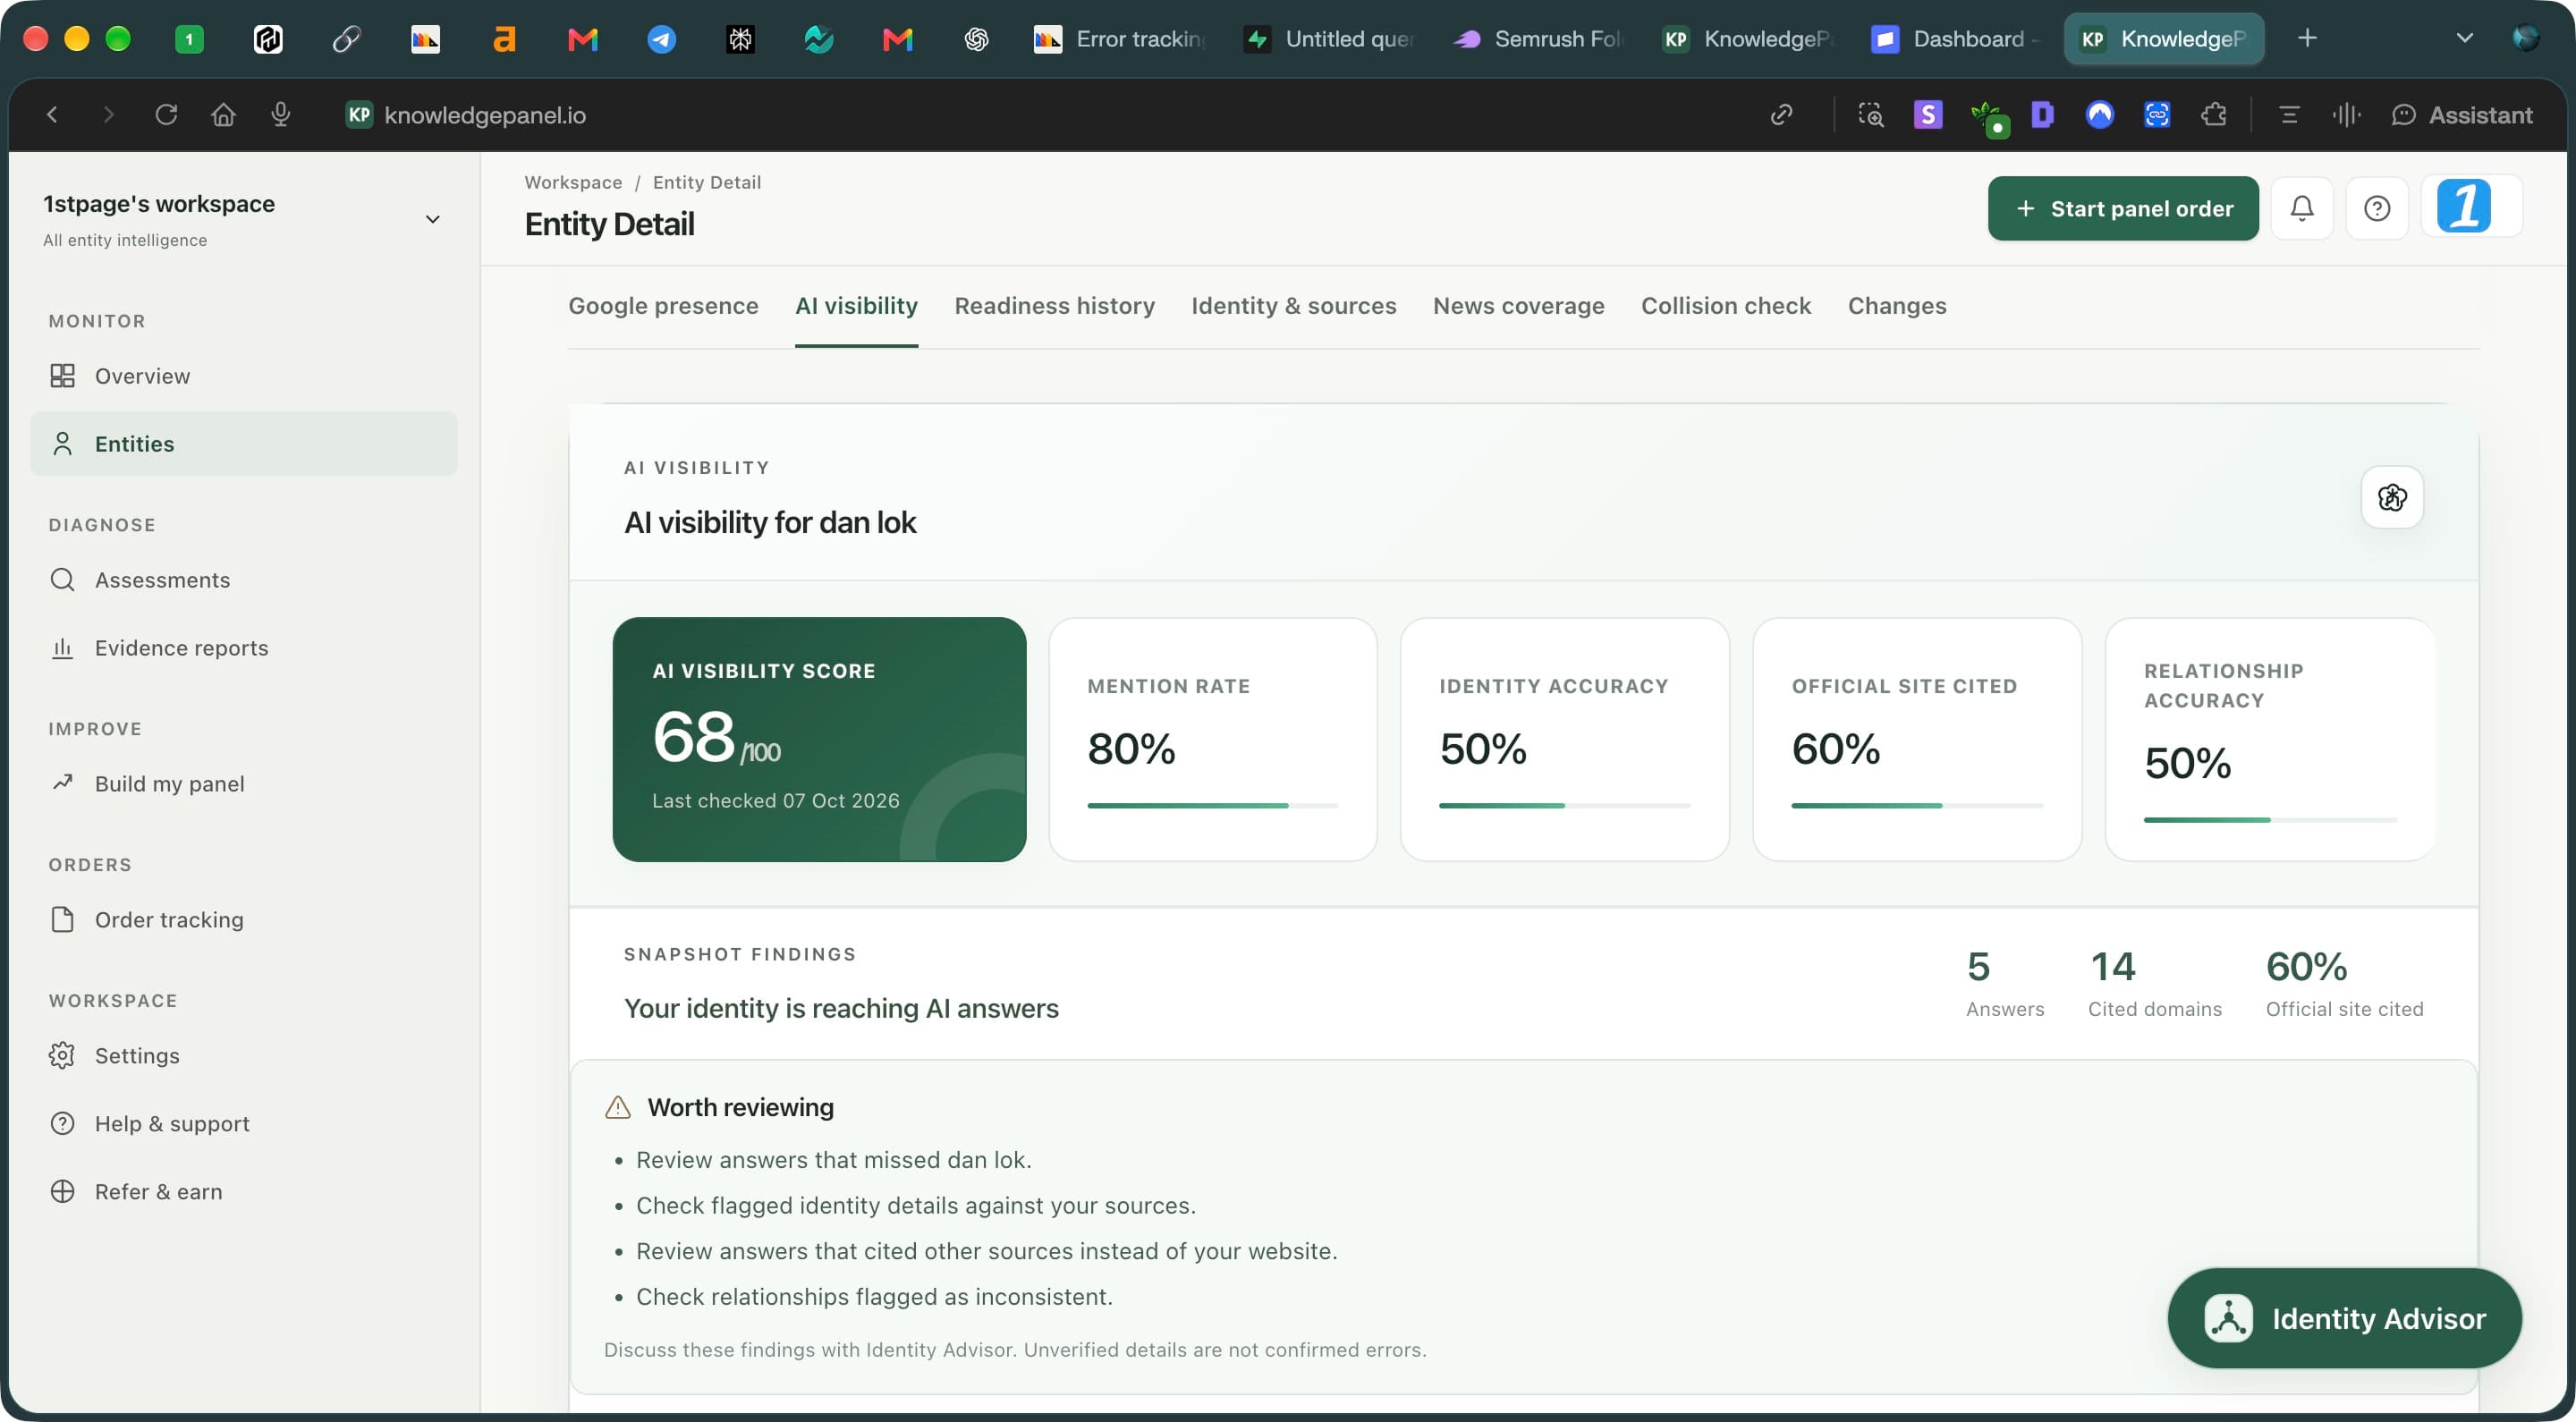2576x1422 pixels.
Task: Switch to the Google presence tab
Action: tap(663, 306)
